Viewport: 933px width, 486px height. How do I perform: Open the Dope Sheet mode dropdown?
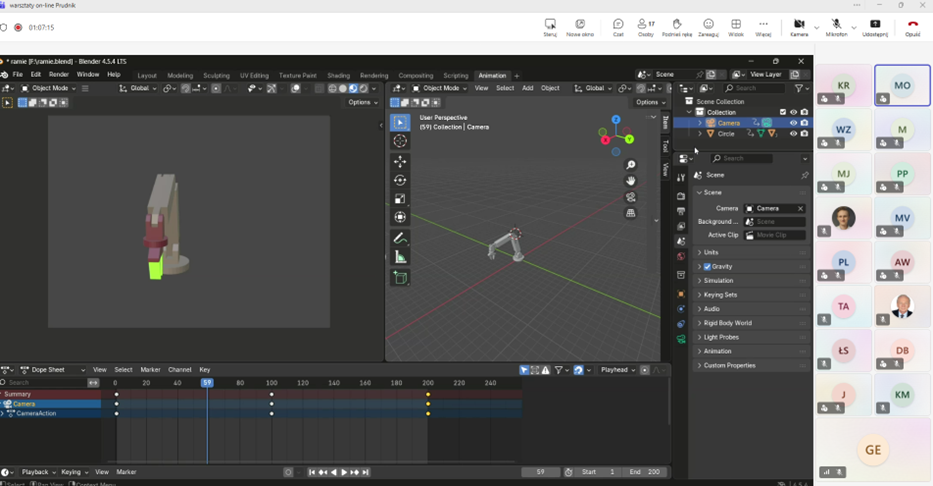[x=54, y=370]
